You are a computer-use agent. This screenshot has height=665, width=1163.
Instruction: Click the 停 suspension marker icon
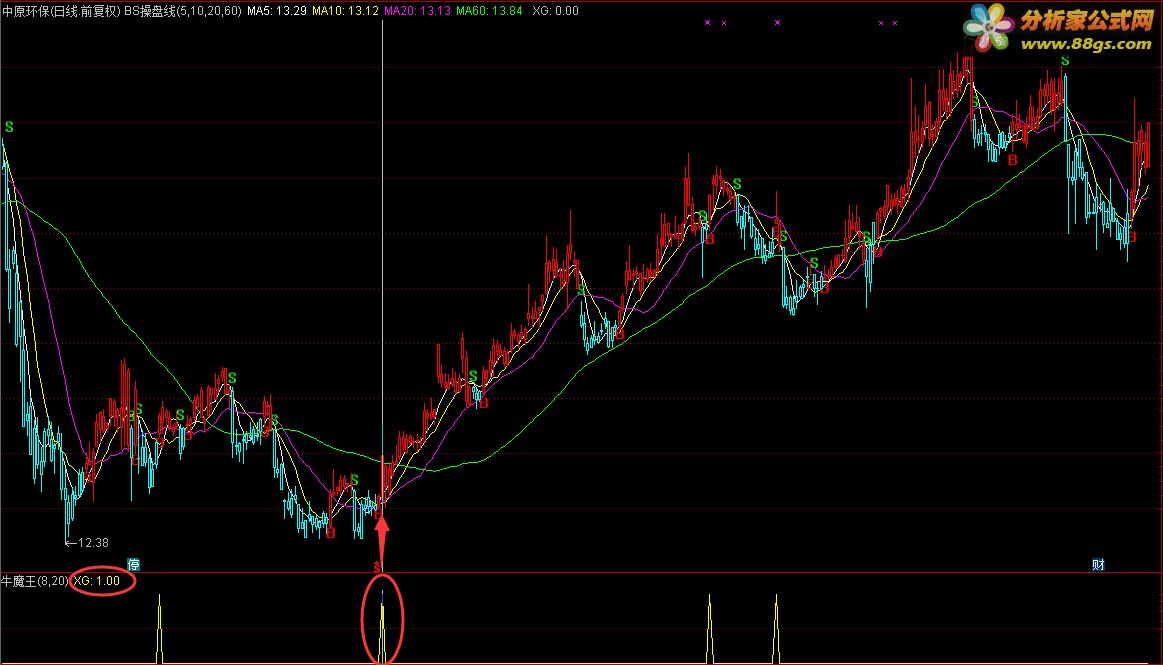134,565
